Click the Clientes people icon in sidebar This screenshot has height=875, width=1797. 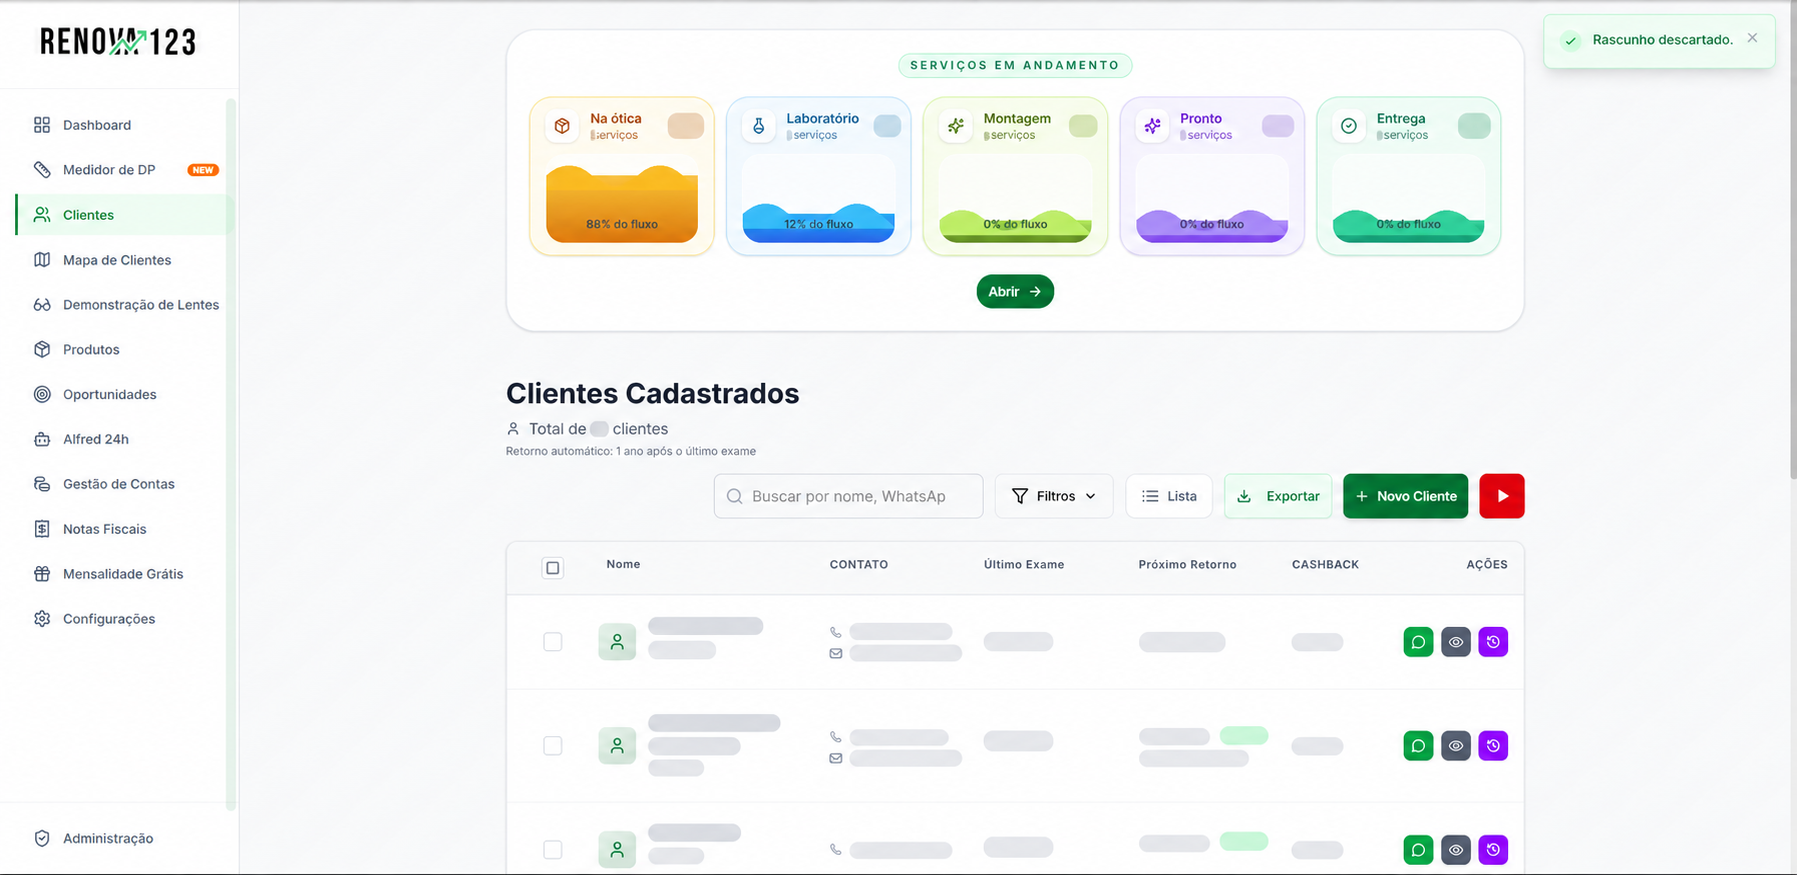pos(42,215)
